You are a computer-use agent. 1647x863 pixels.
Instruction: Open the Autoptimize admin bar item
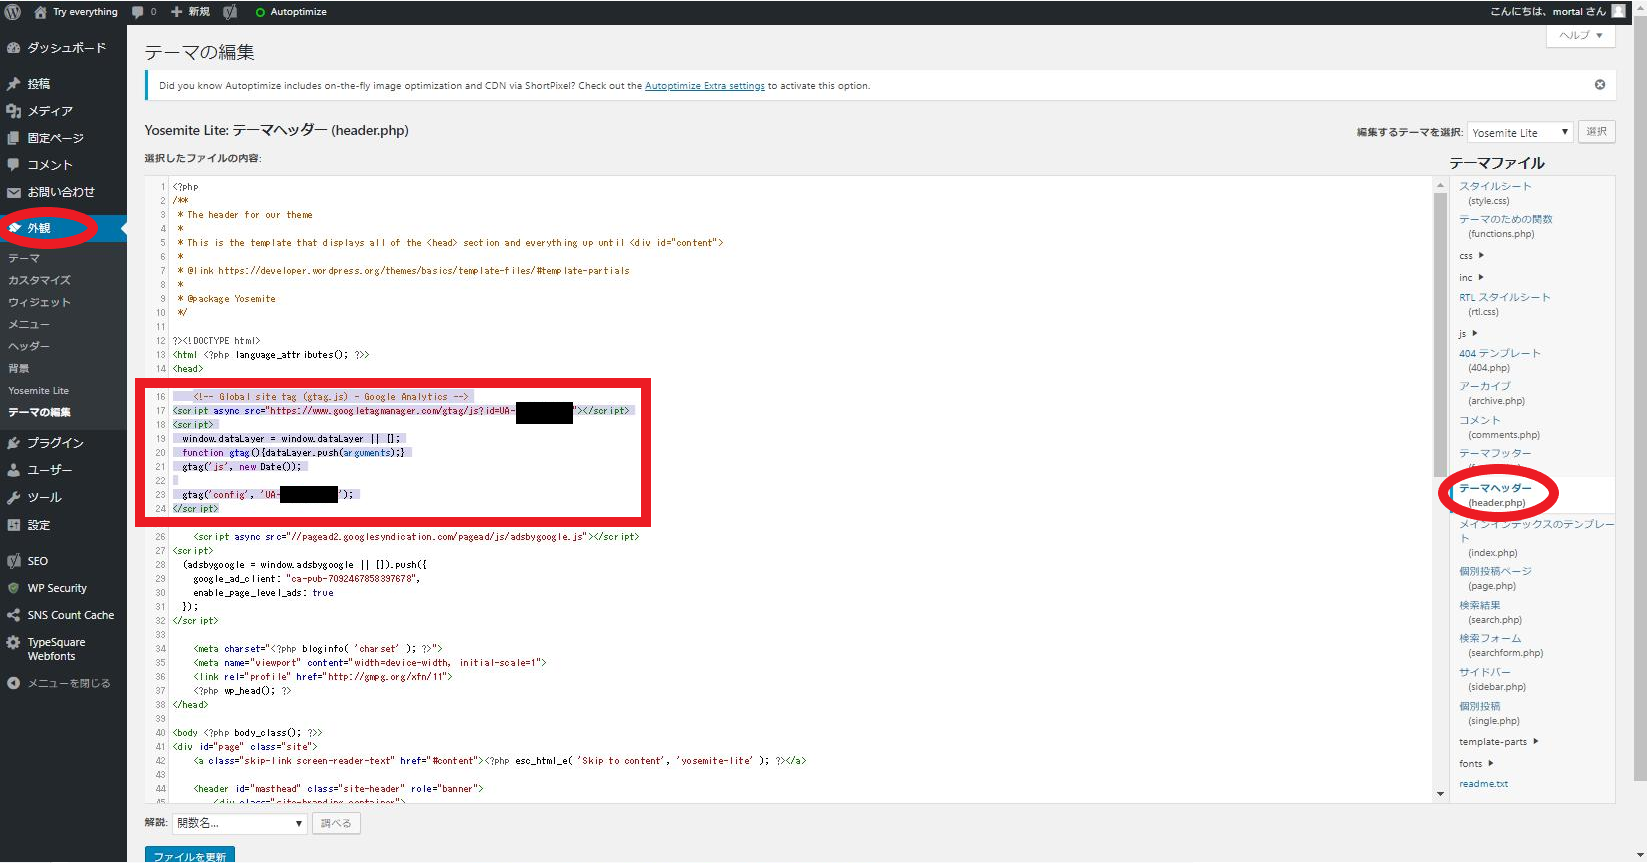pyautogui.click(x=291, y=12)
